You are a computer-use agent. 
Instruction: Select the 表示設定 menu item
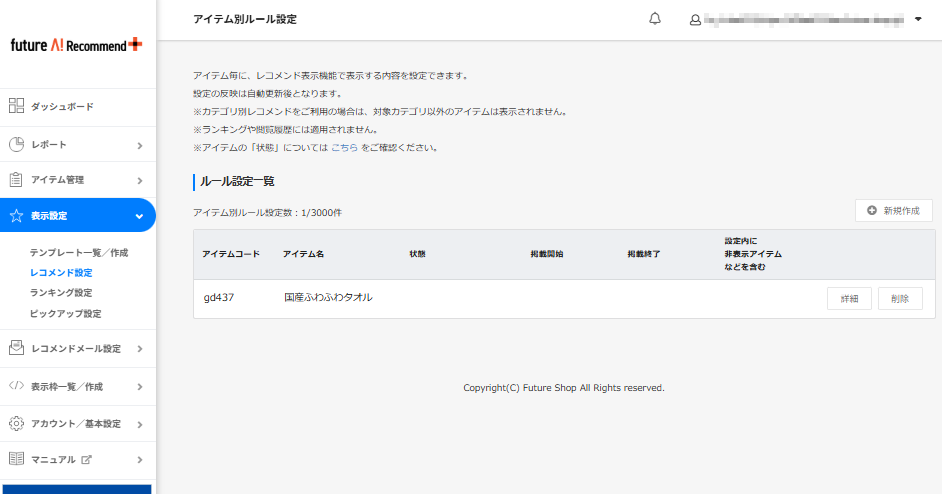(x=78, y=215)
